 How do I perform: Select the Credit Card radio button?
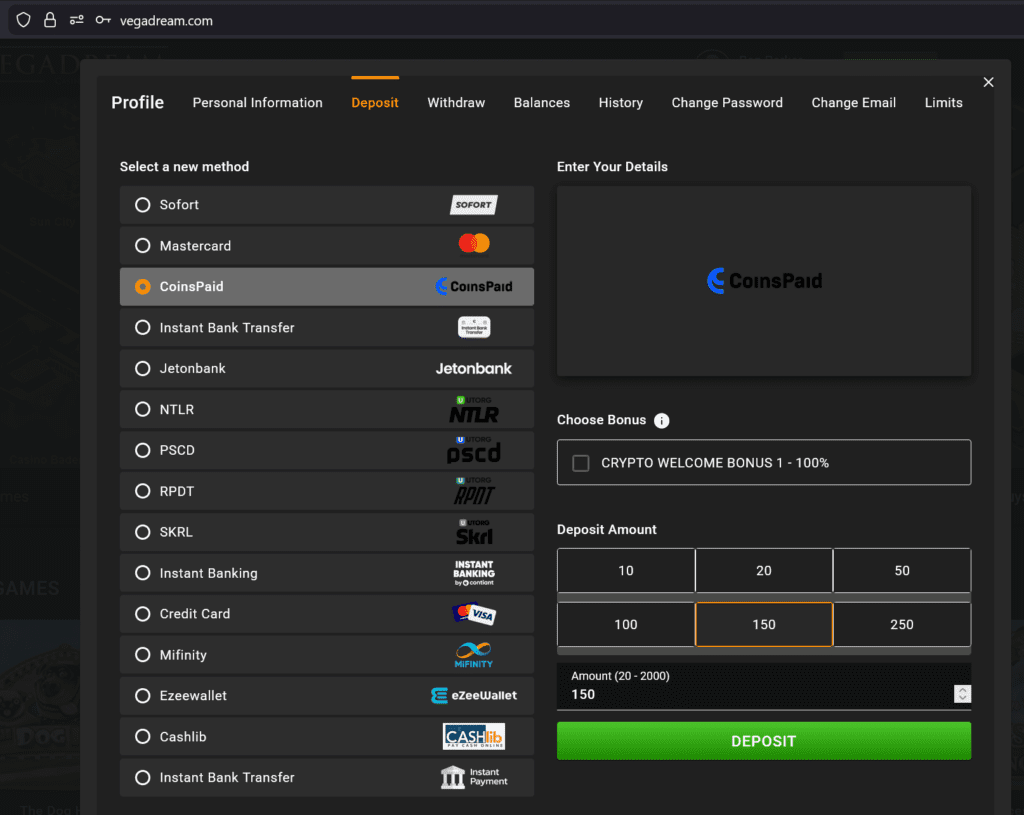(x=142, y=614)
